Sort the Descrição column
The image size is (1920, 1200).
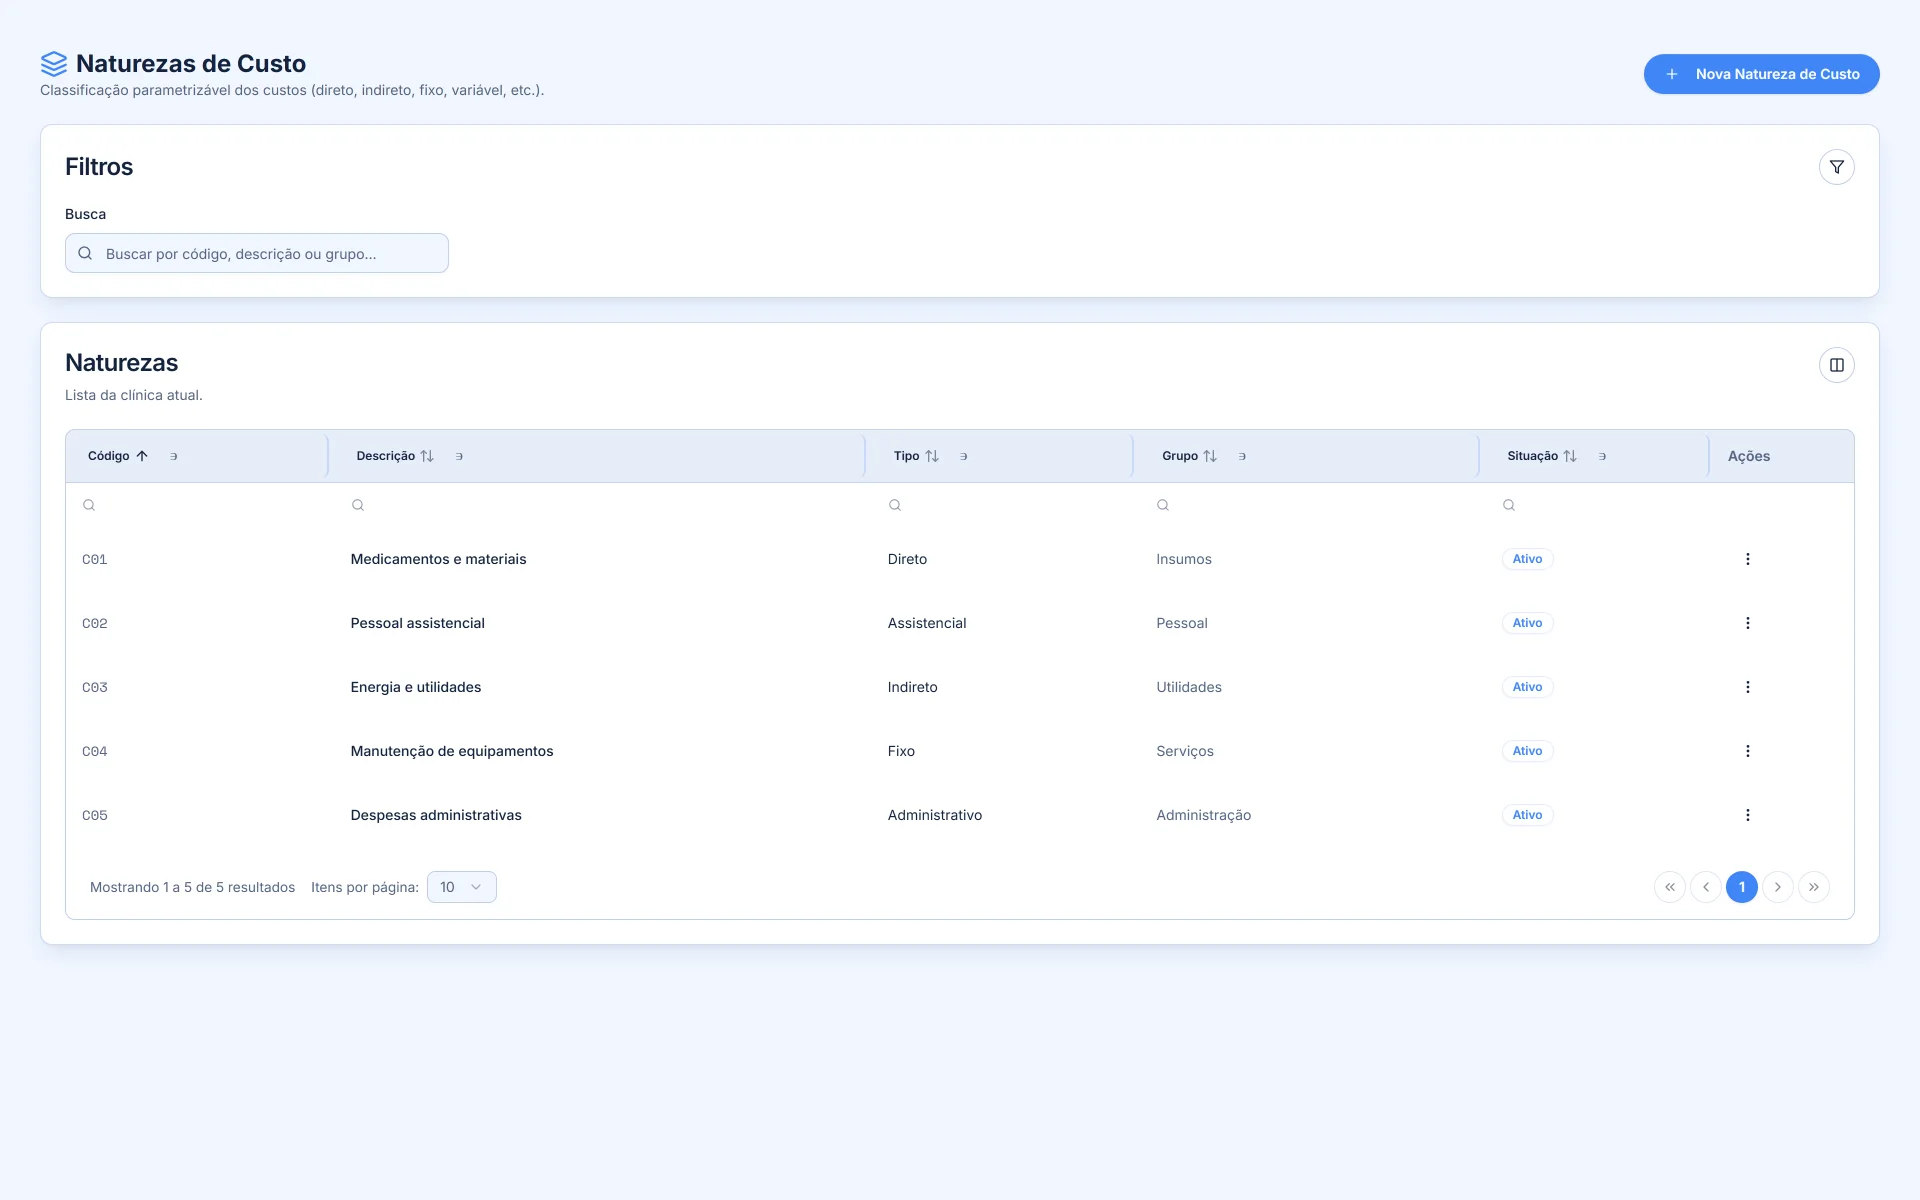(x=427, y=456)
